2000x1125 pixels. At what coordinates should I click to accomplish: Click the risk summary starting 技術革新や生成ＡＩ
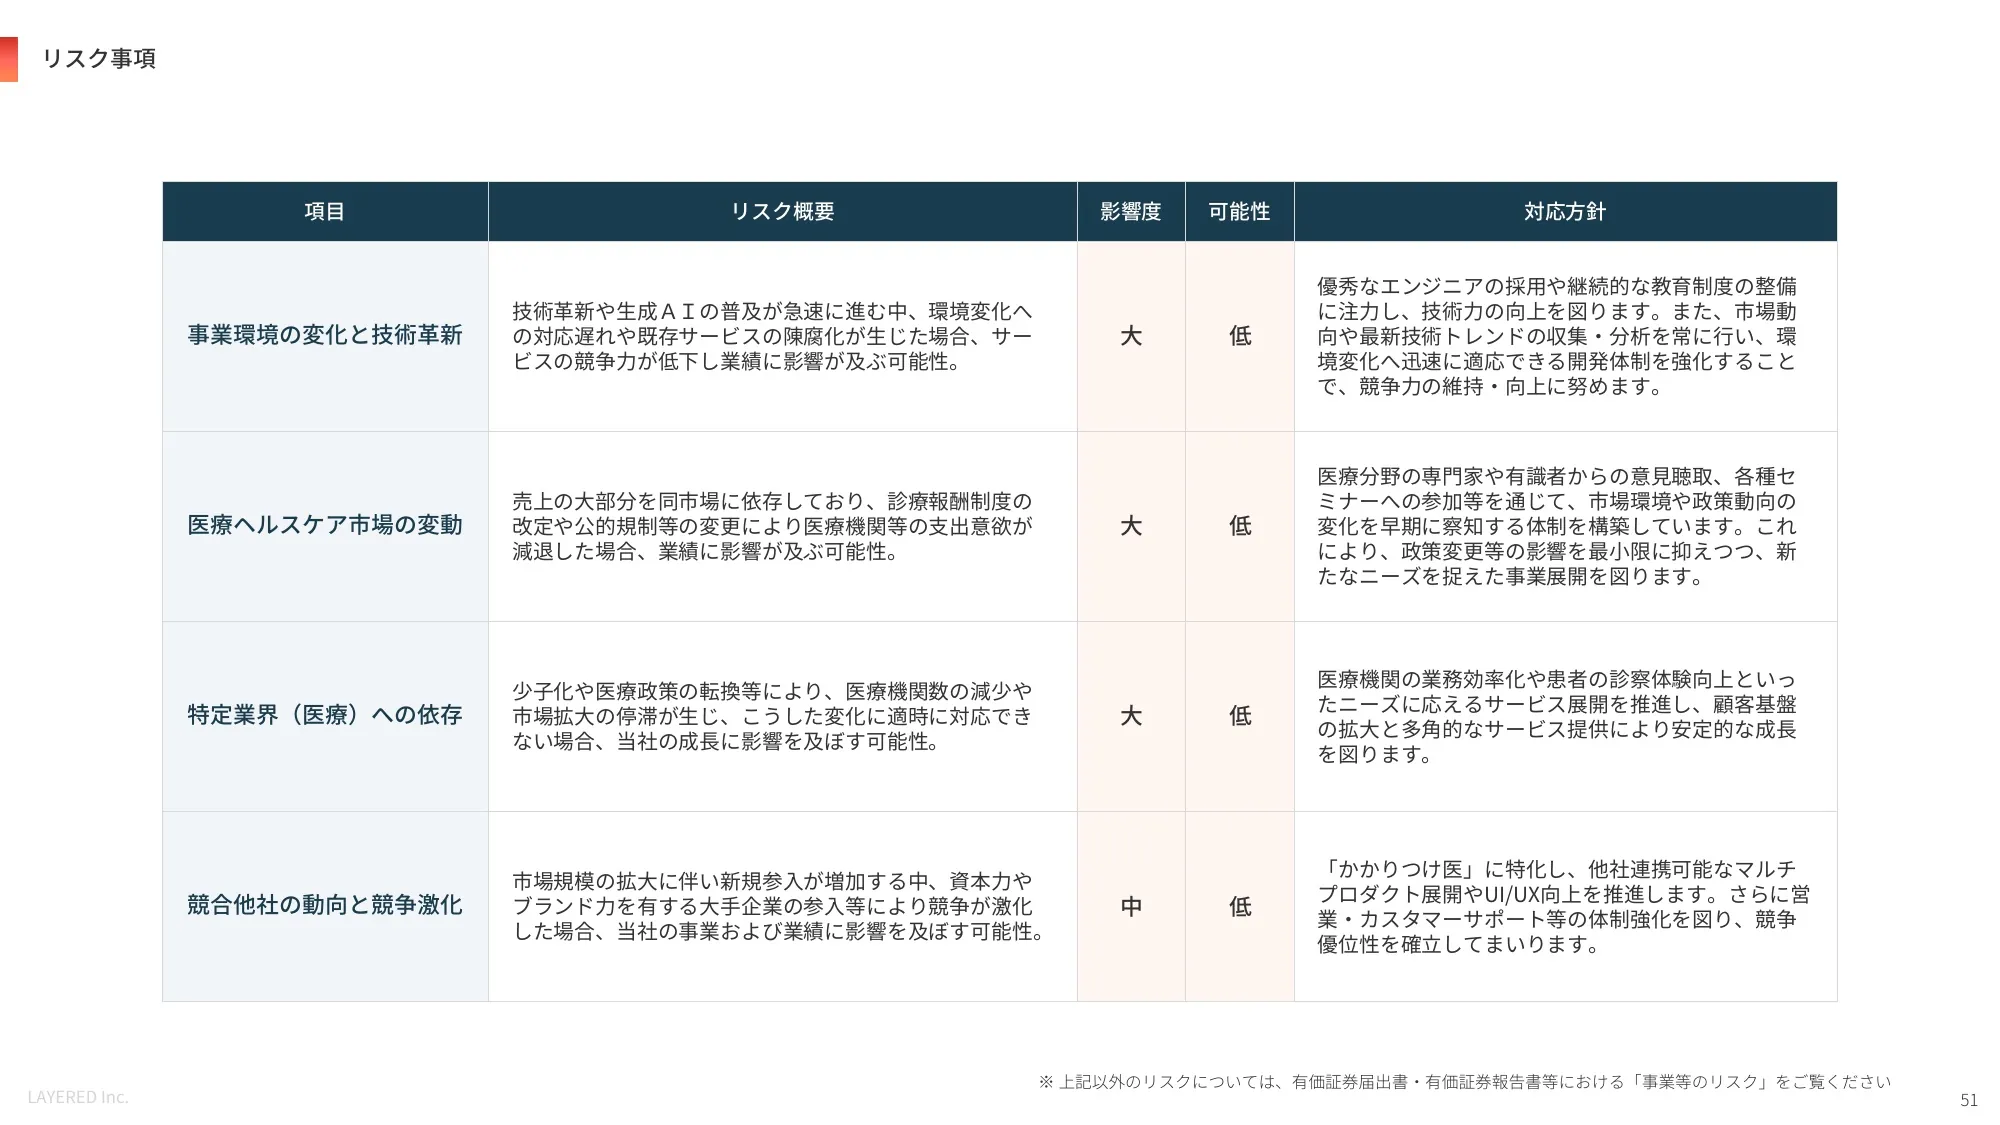(x=772, y=336)
